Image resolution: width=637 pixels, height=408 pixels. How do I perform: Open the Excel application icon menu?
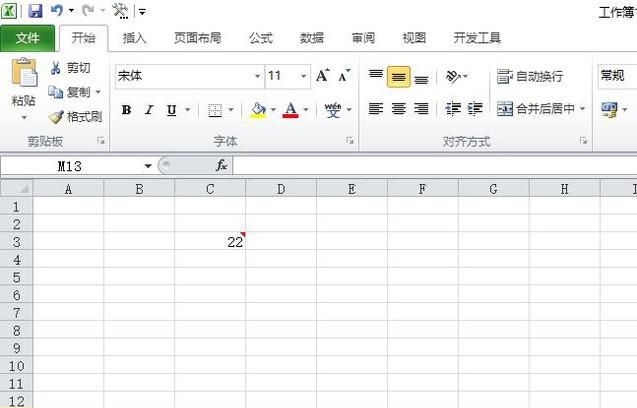9,11
